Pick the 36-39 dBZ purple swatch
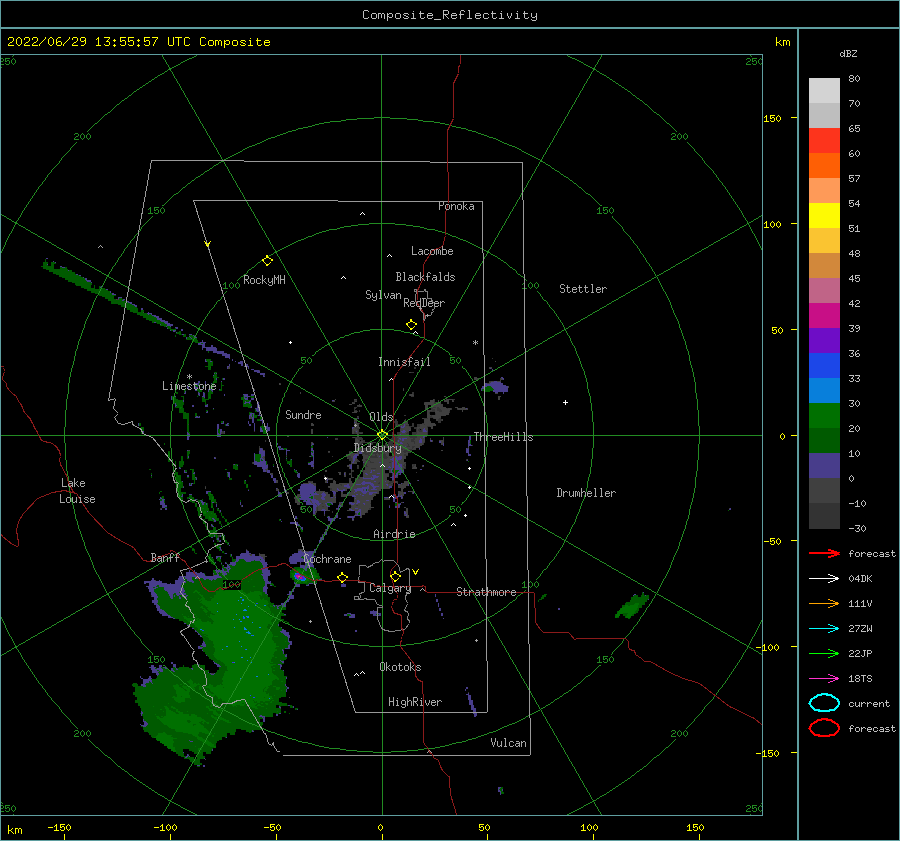 [x=824, y=340]
